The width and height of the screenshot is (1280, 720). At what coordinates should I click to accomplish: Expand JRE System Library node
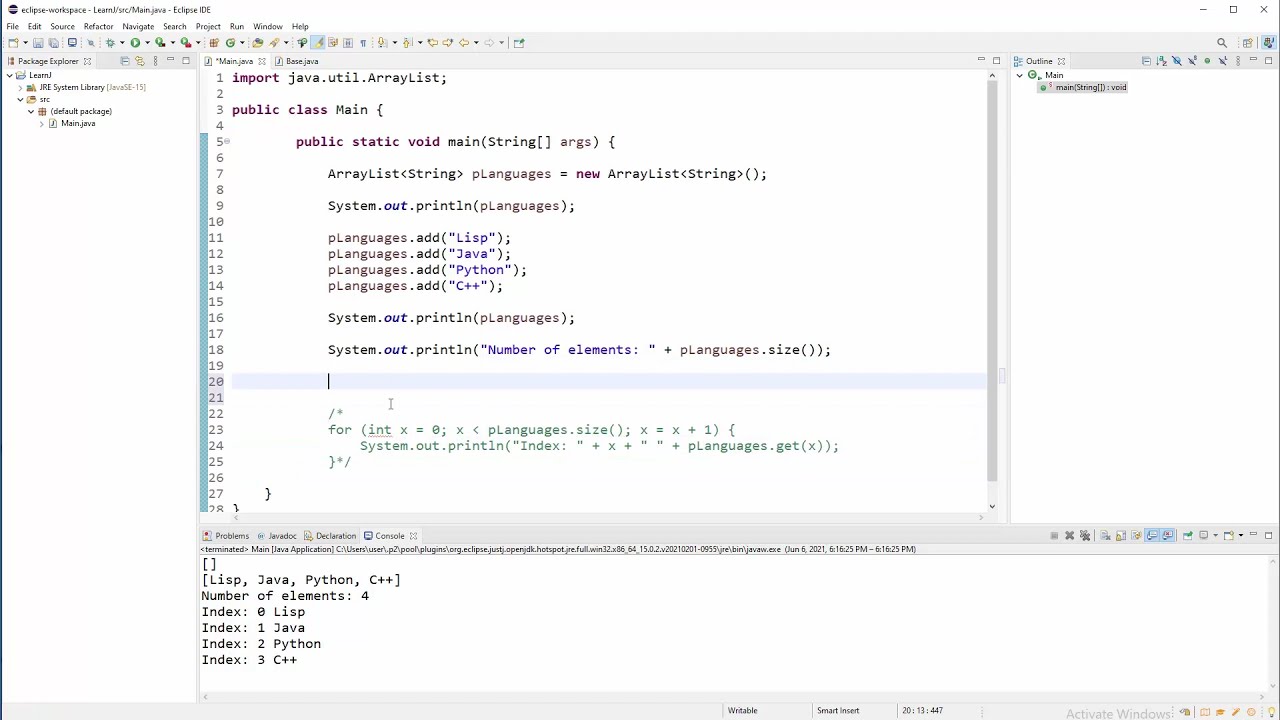(x=19, y=87)
